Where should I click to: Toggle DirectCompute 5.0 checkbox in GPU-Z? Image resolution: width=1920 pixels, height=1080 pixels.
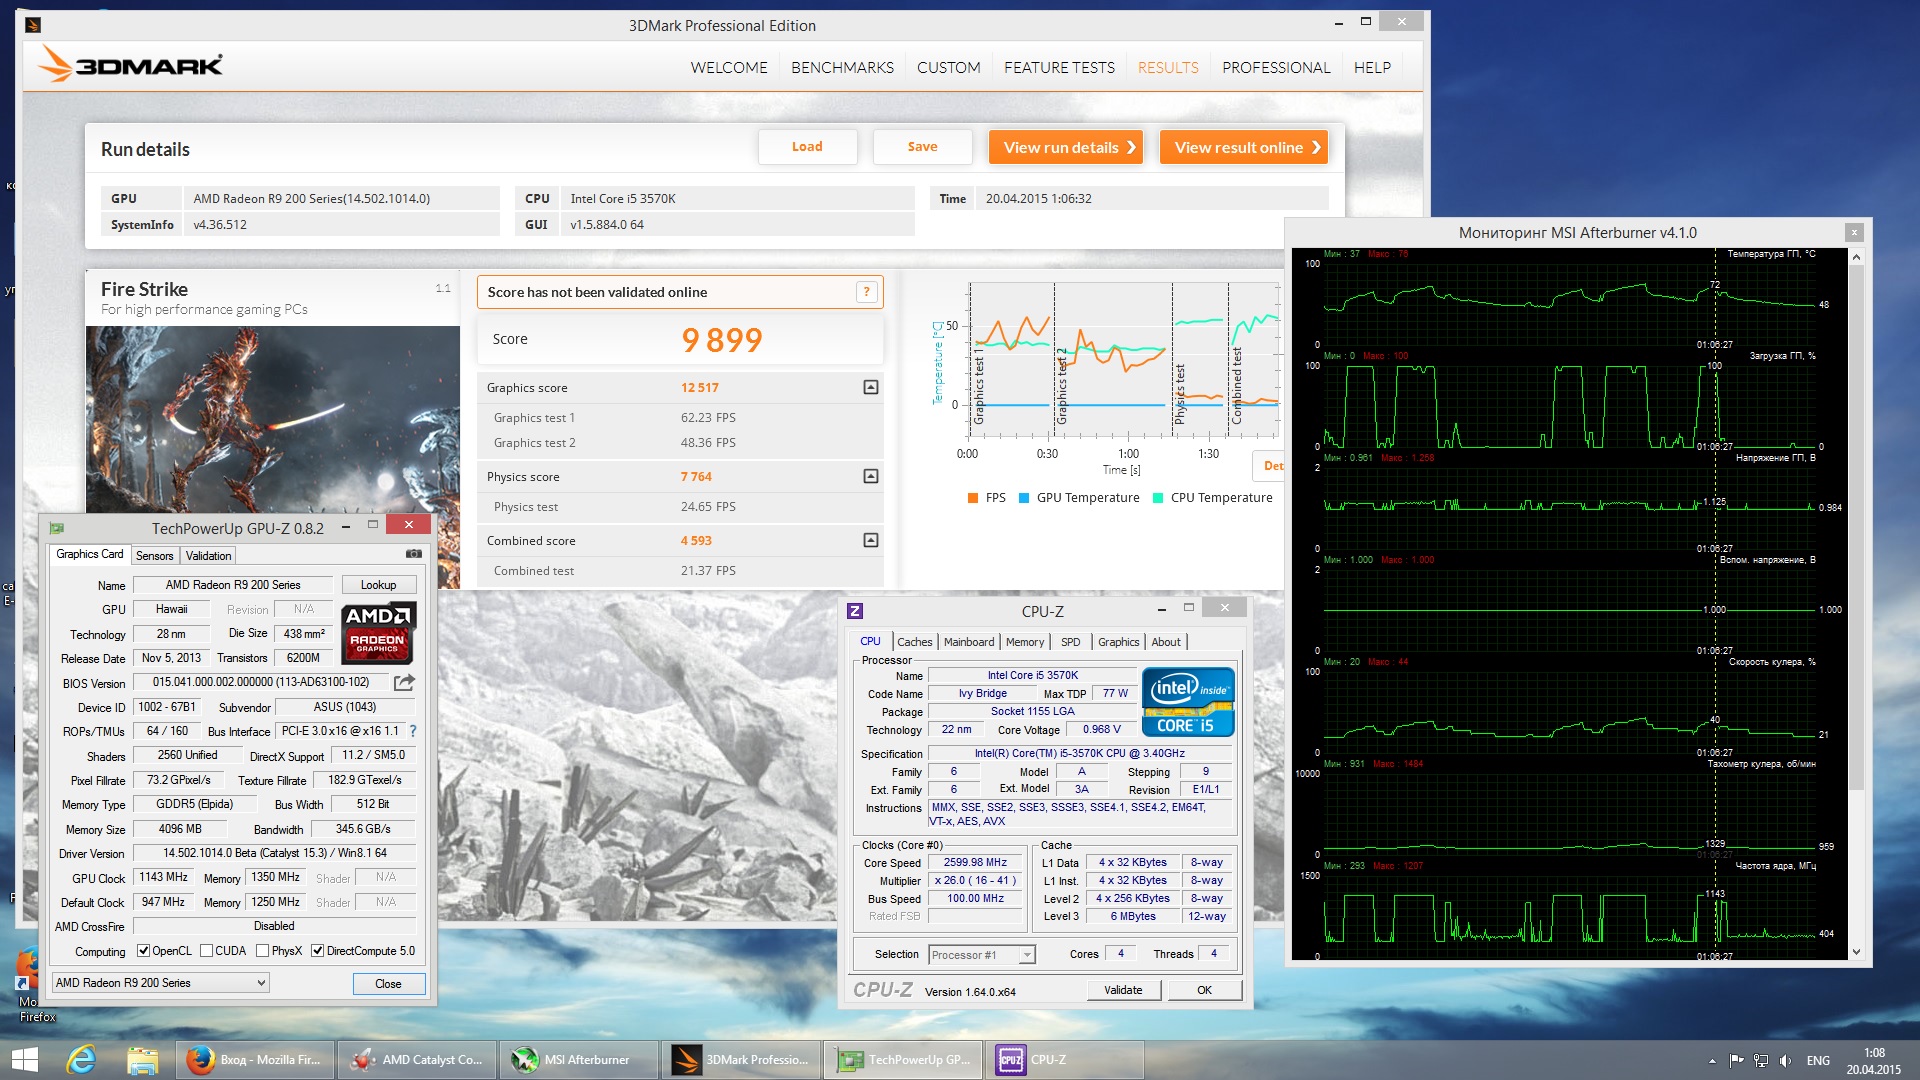pos(317,951)
